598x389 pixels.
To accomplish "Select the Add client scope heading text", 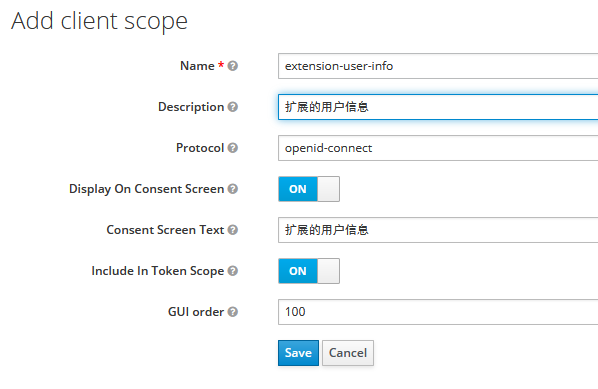I will click(99, 21).
